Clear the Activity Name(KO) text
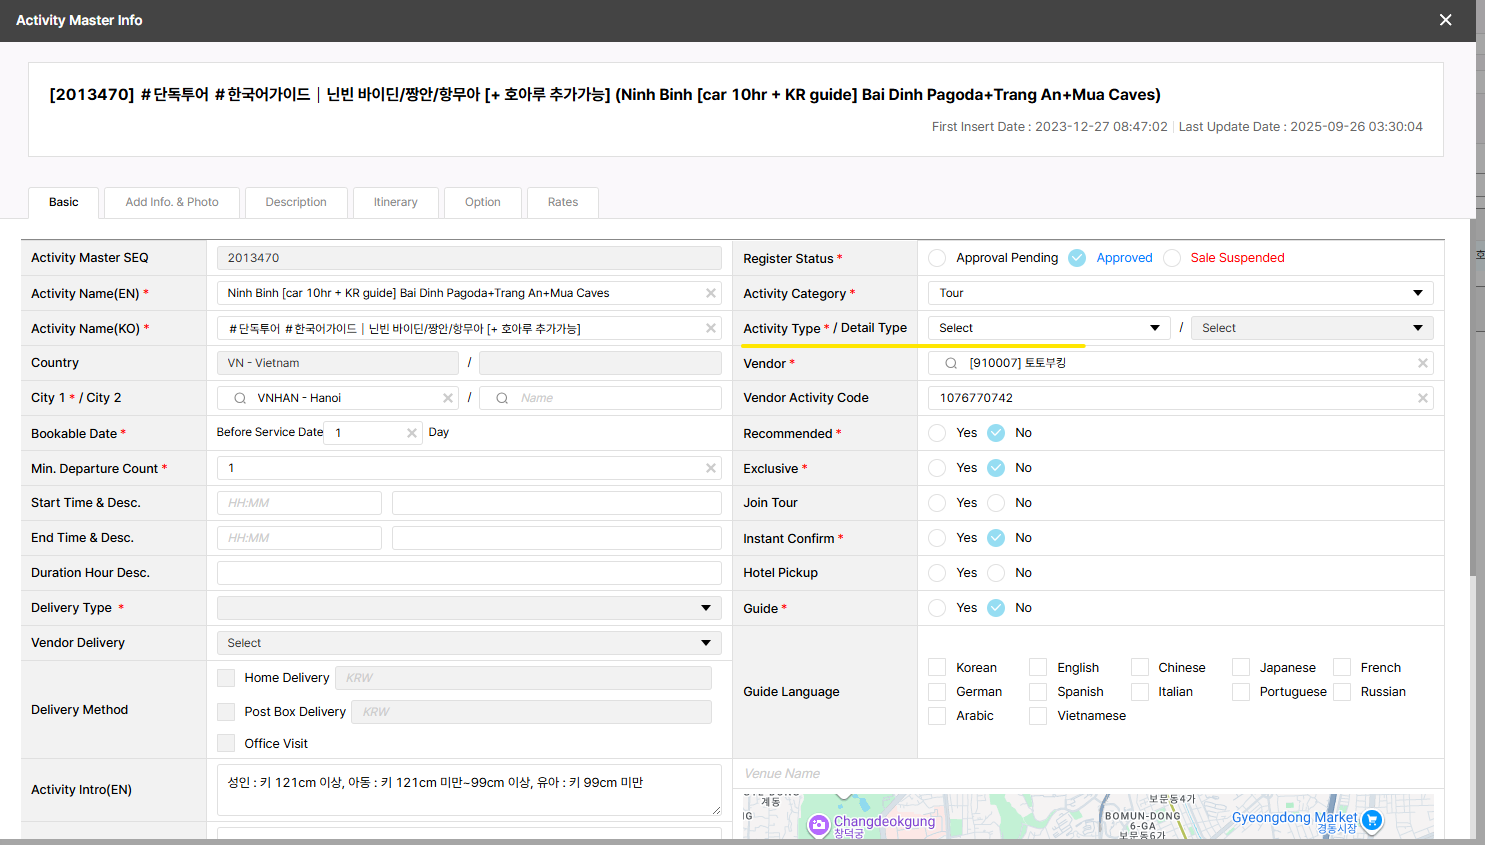Screen dimensions: 1485x845 coord(711,328)
